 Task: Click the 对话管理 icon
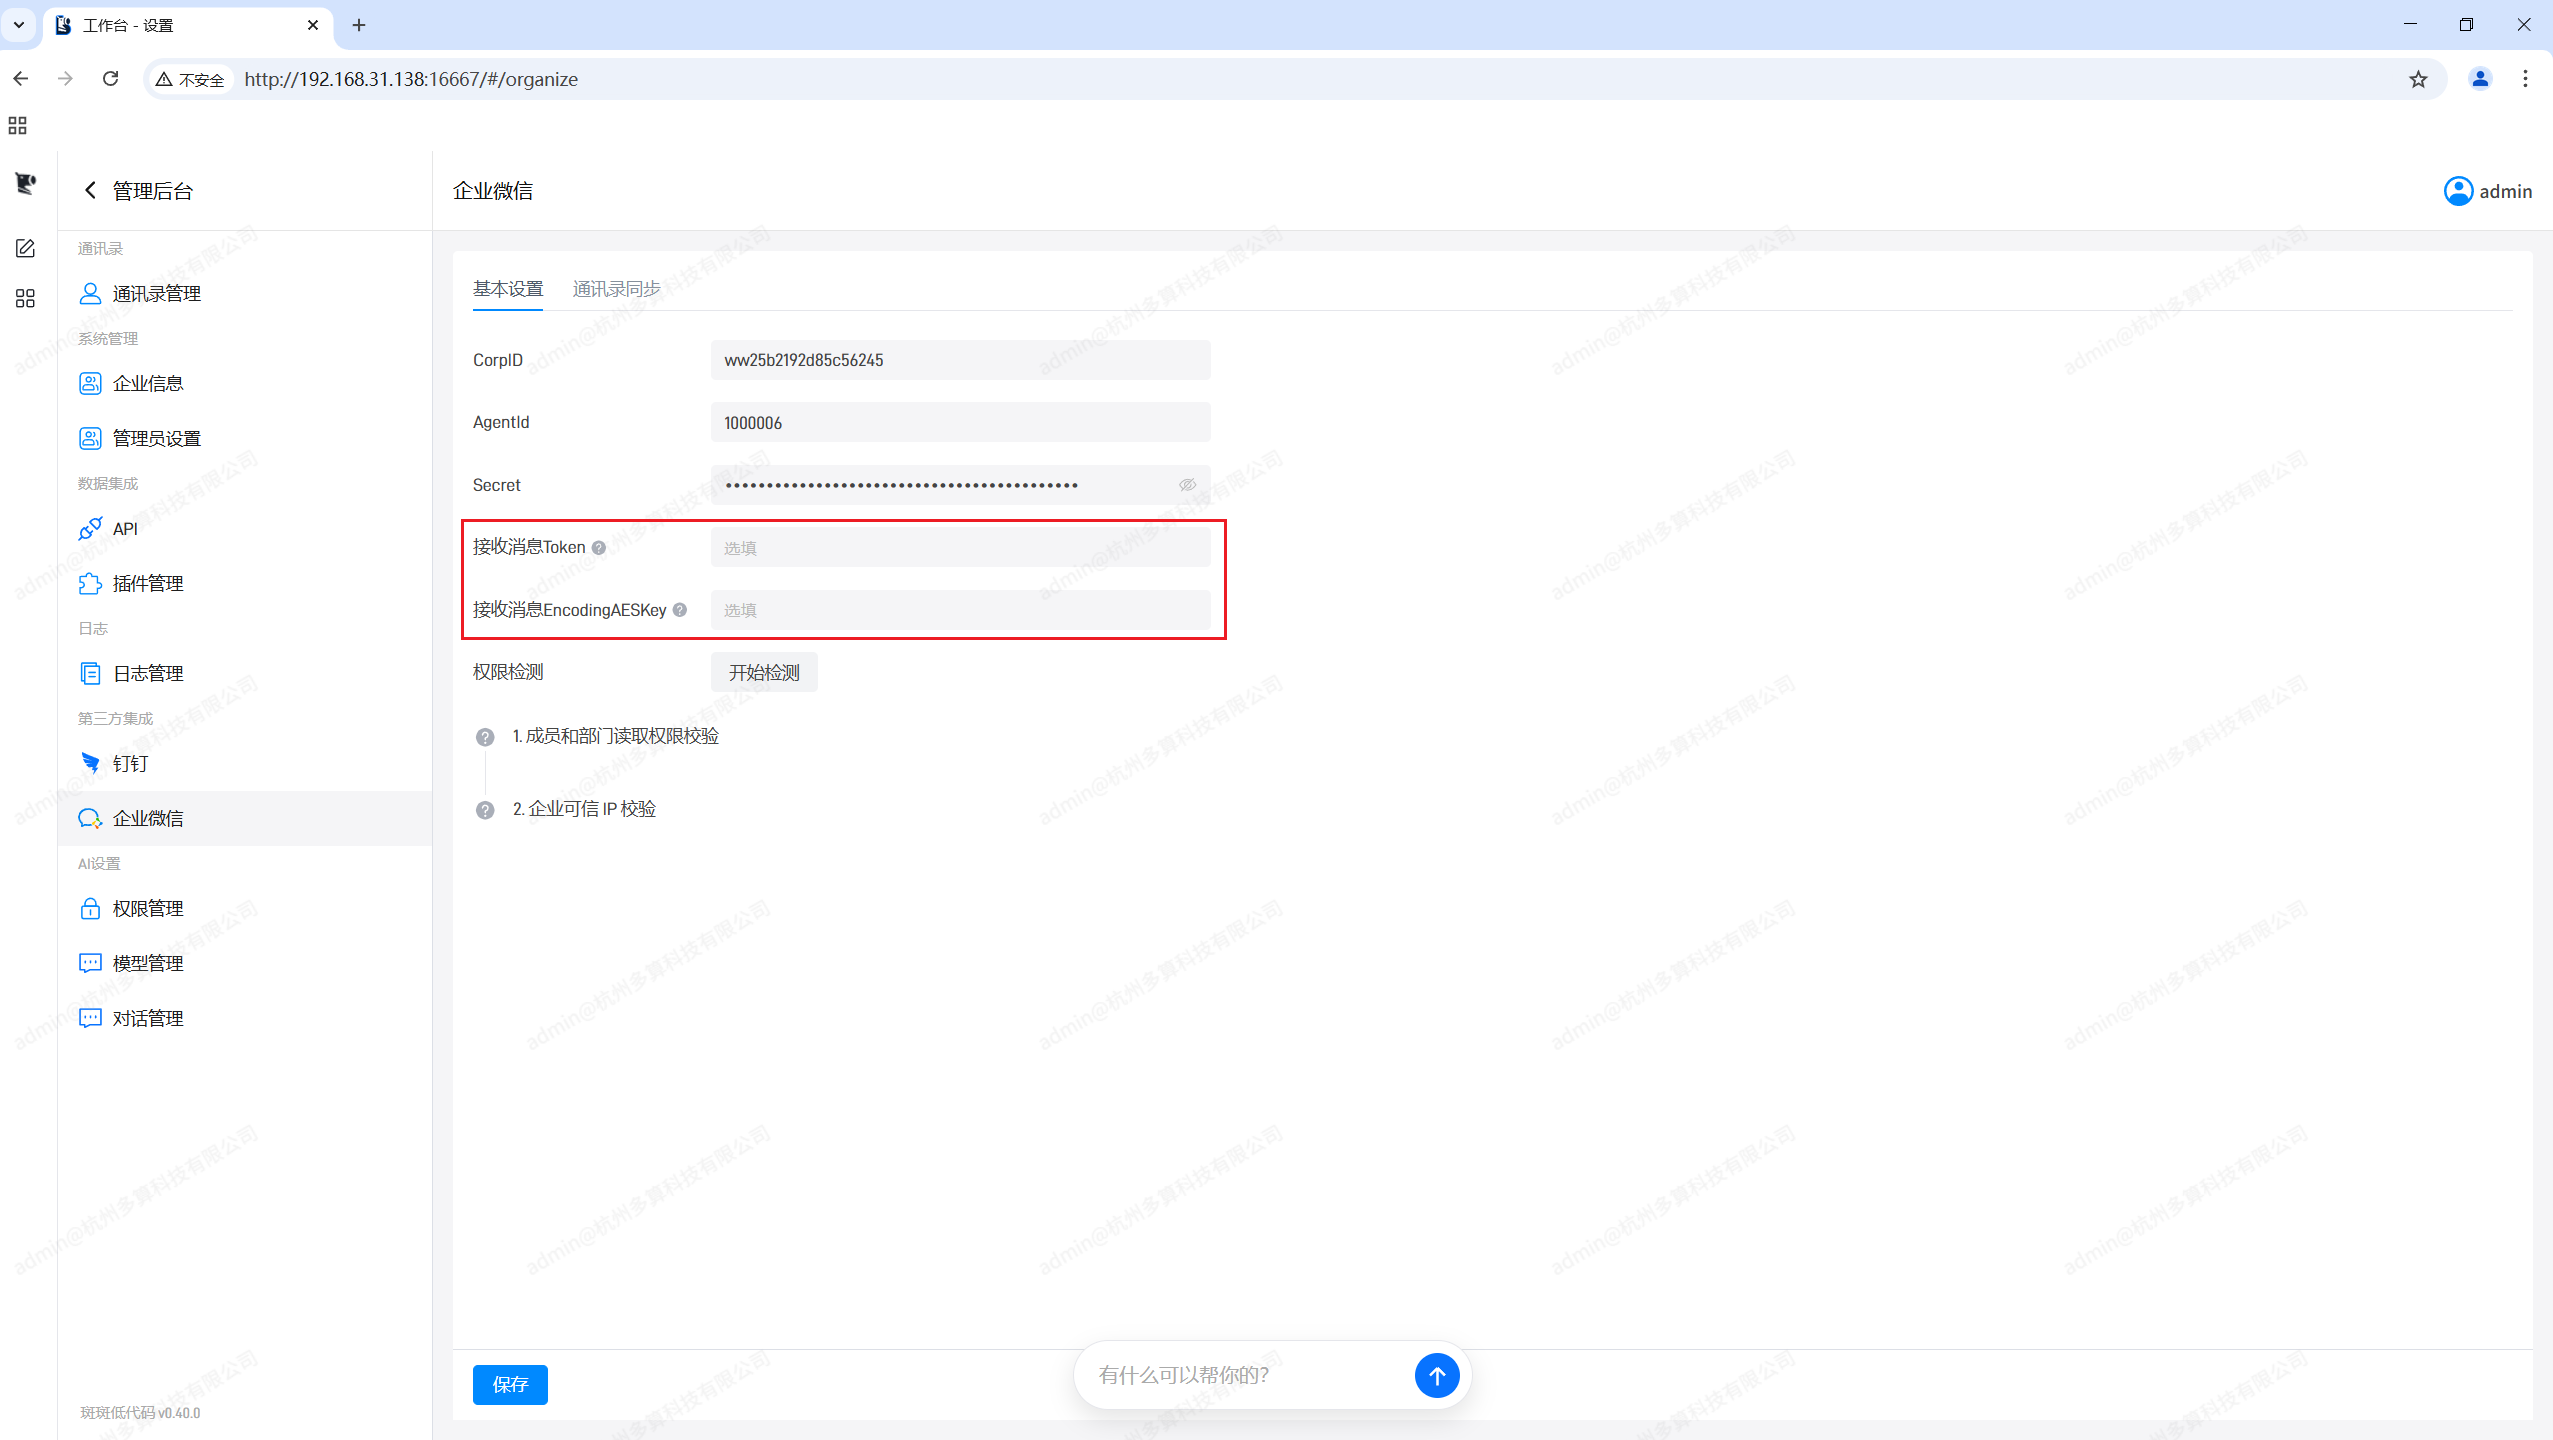(90, 1018)
